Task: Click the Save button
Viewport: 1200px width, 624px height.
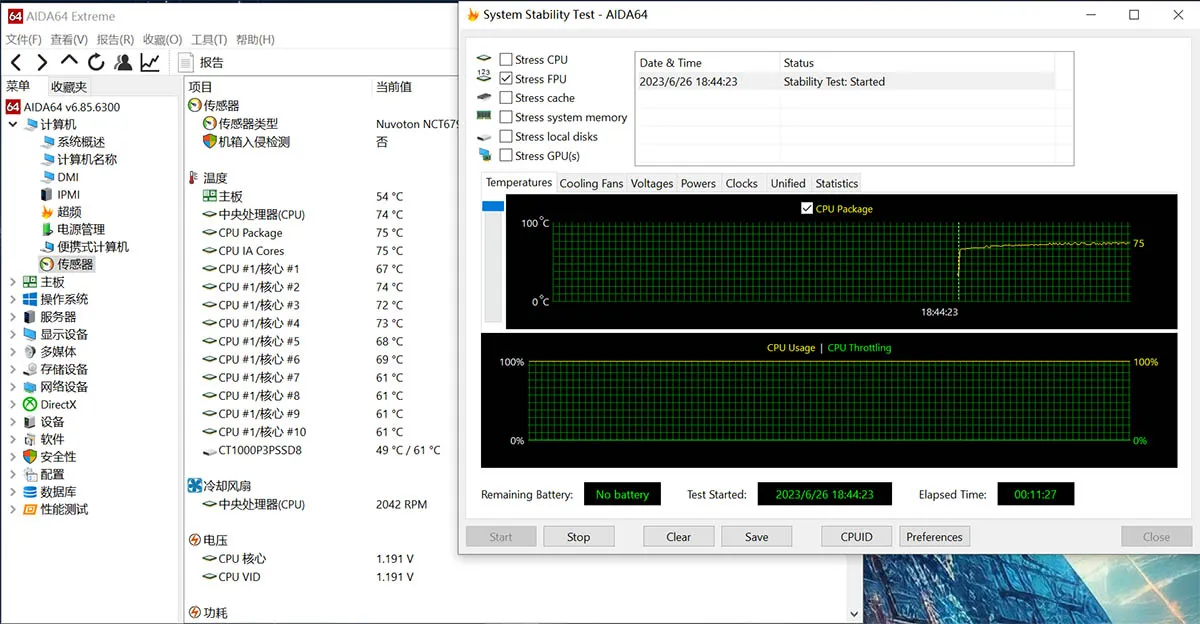Action: 757,537
